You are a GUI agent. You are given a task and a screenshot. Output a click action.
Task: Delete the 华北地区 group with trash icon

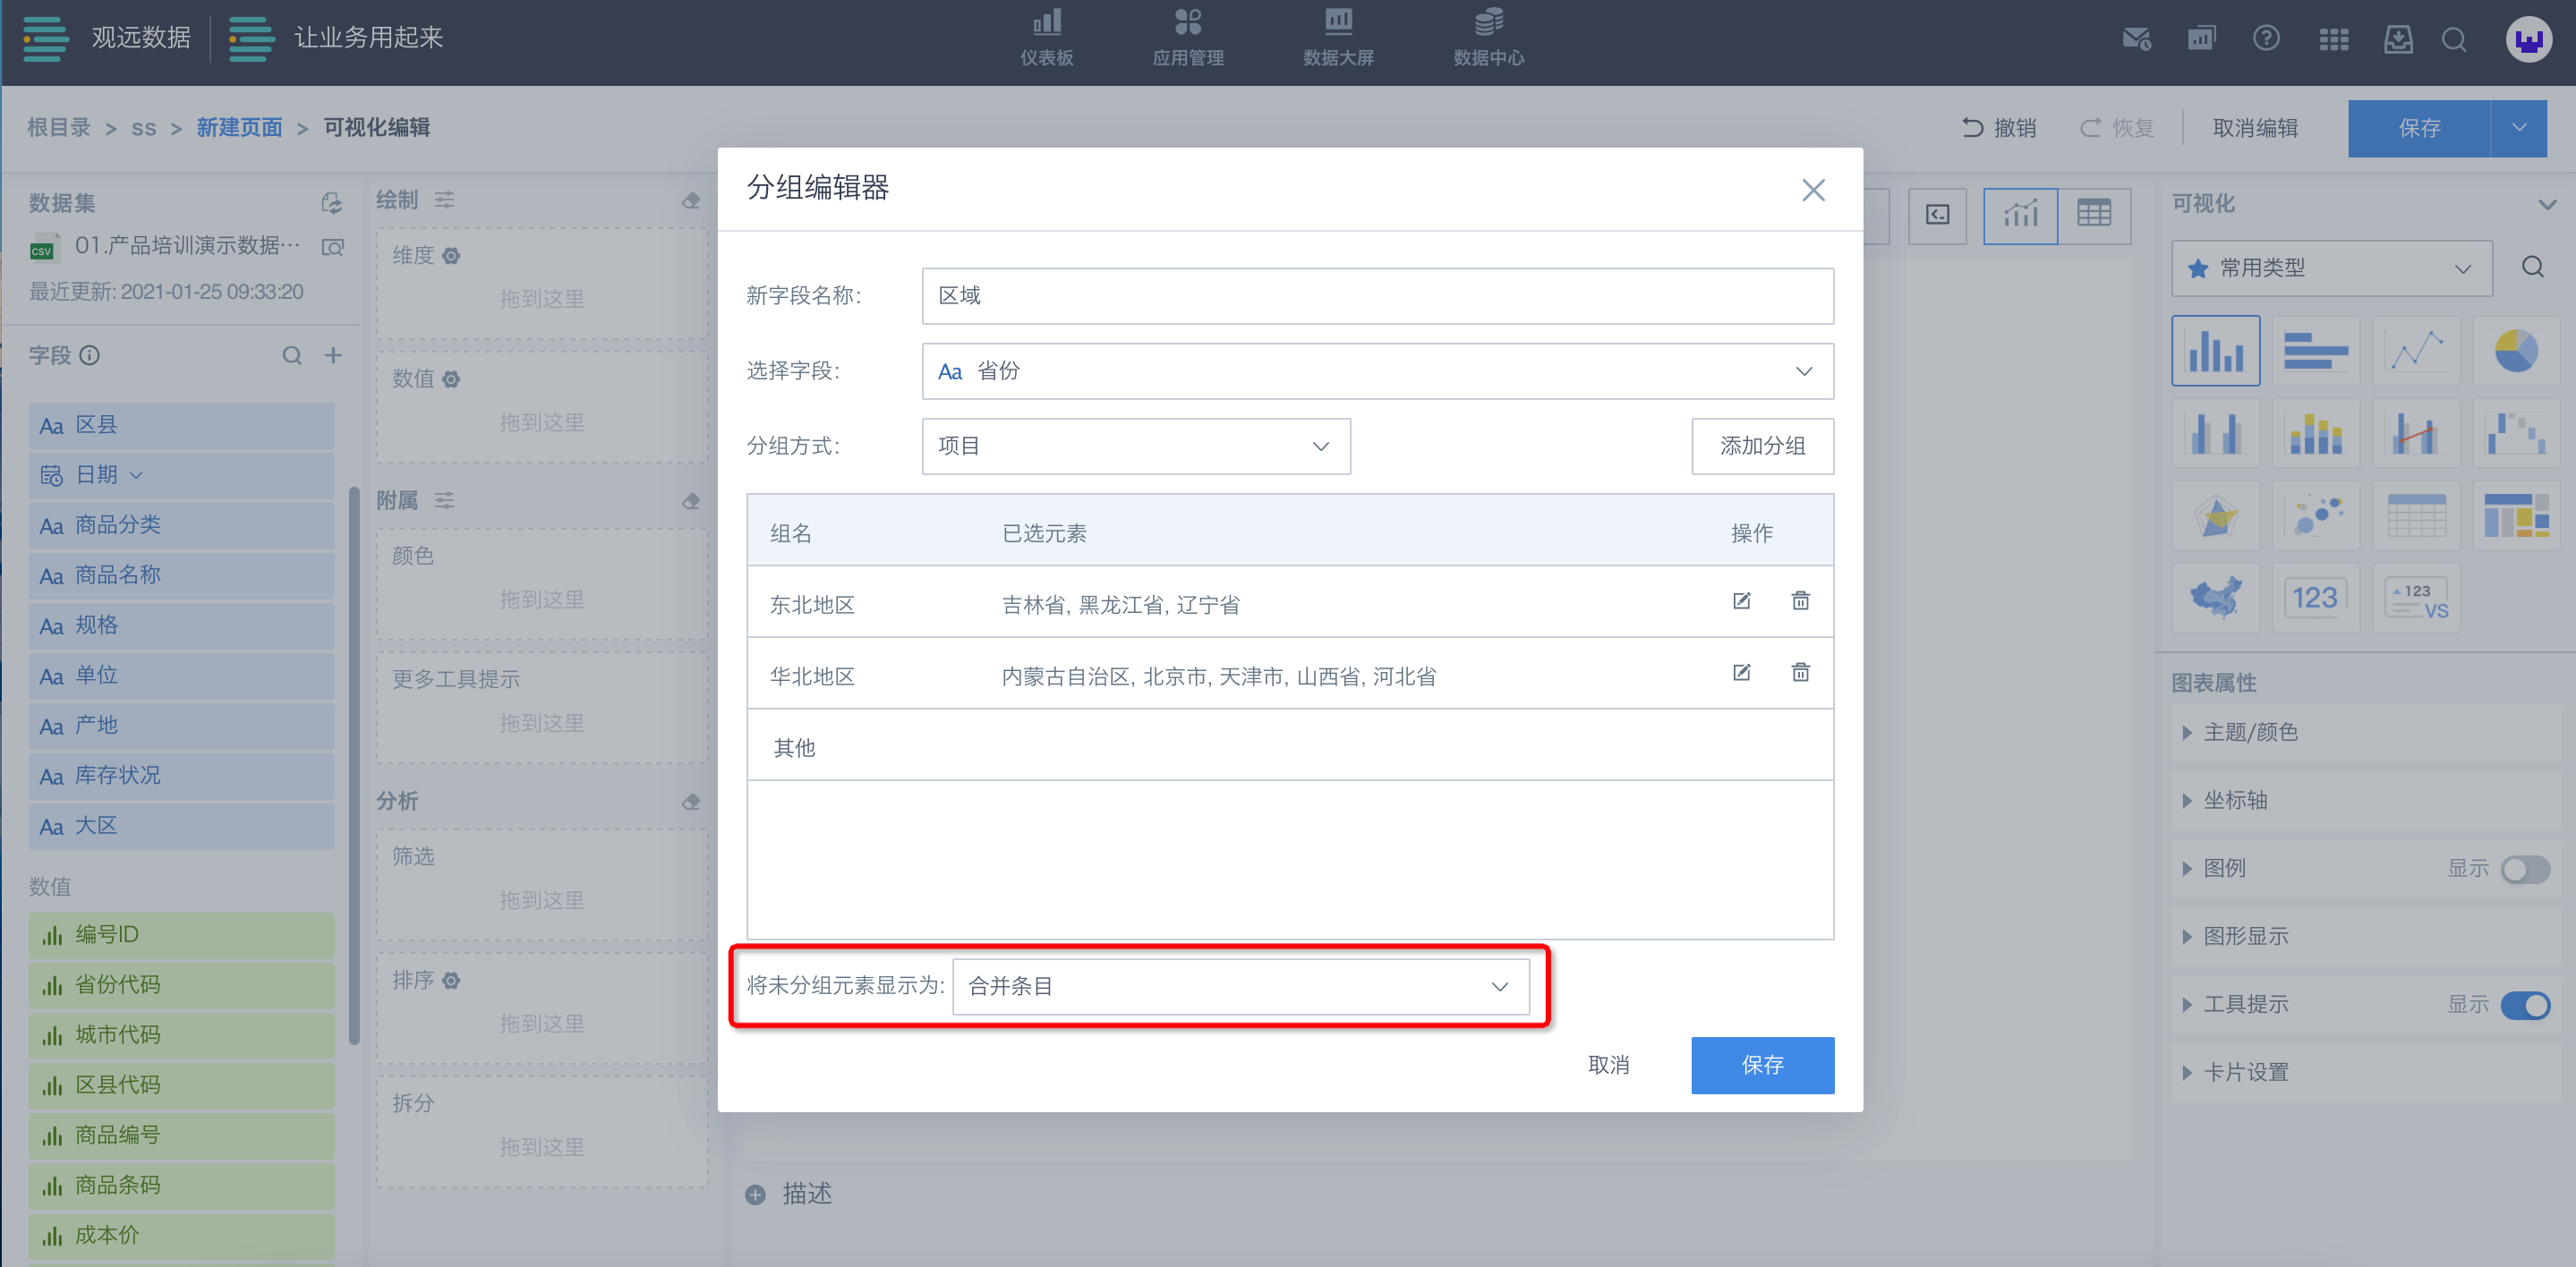coord(1800,672)
